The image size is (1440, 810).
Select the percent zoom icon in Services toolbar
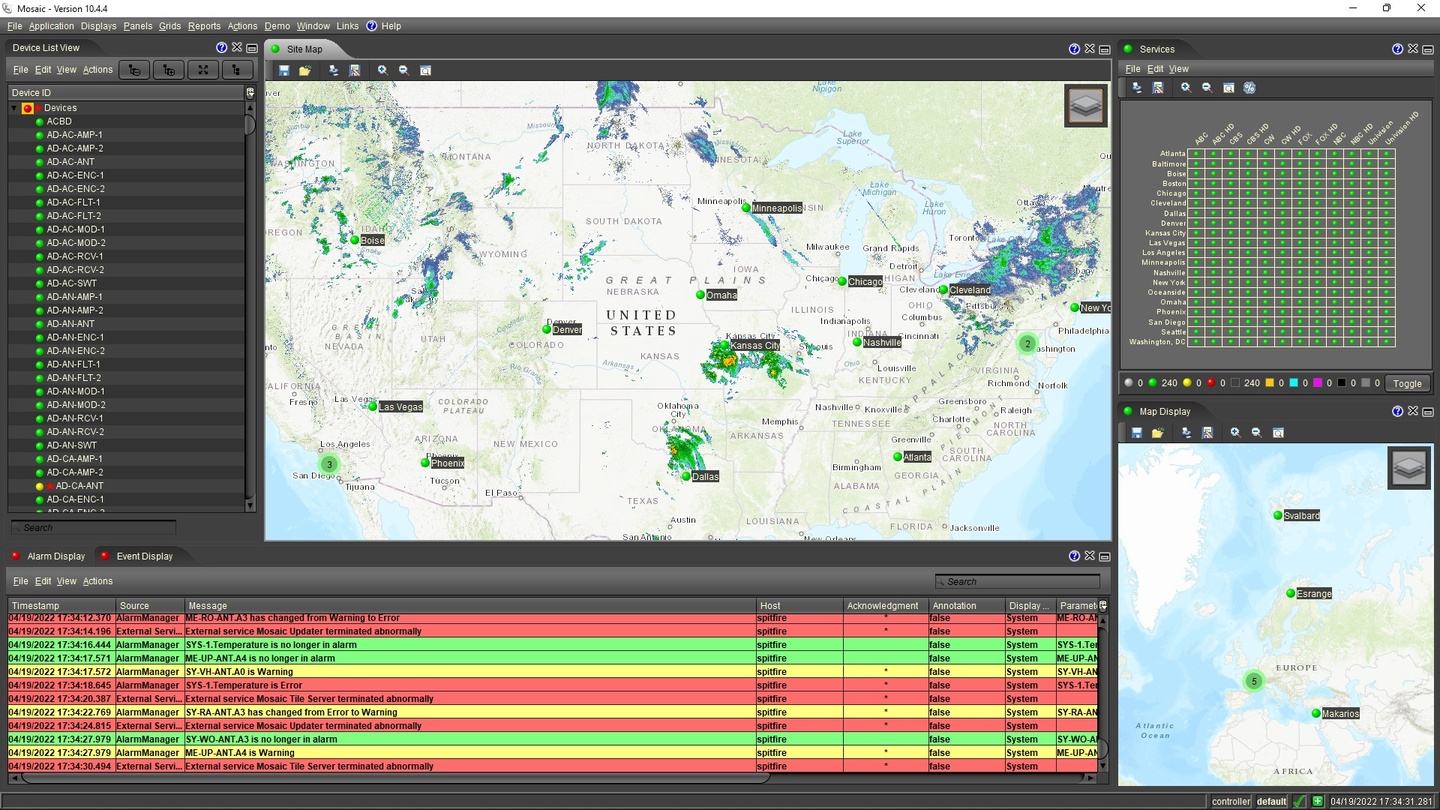(x=1249, y=87)
